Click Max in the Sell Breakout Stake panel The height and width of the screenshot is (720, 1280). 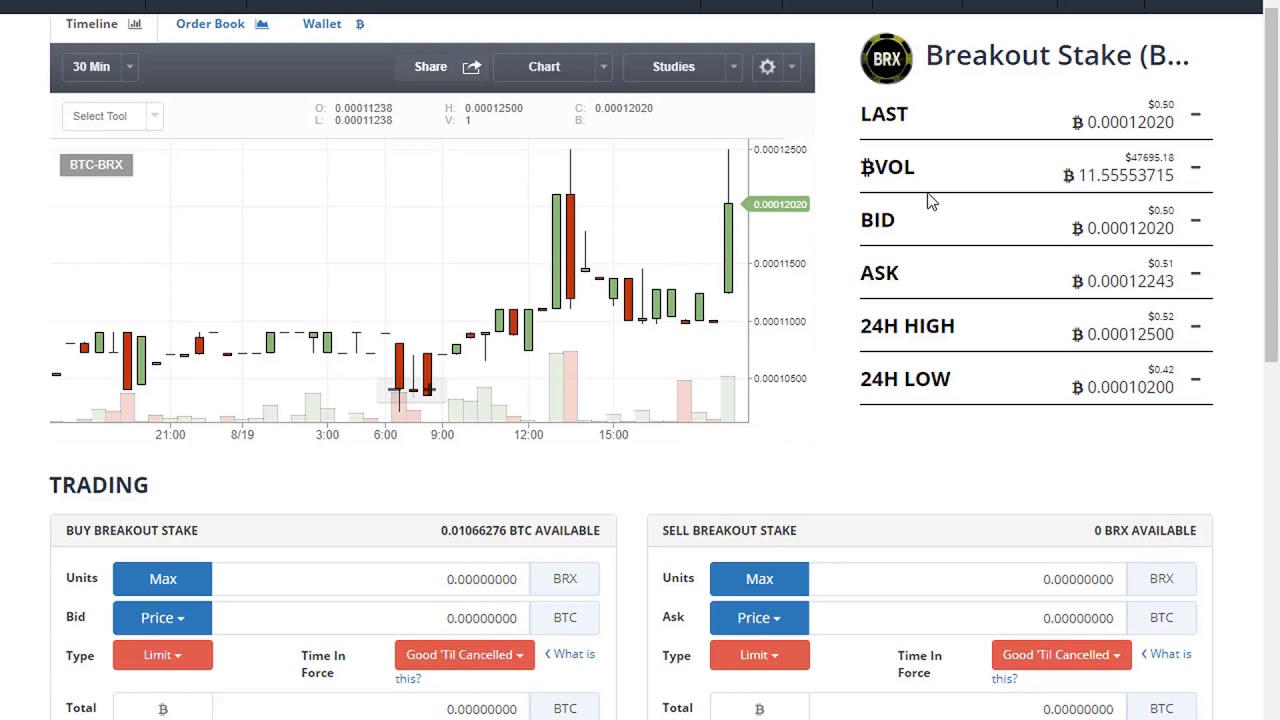759,579
